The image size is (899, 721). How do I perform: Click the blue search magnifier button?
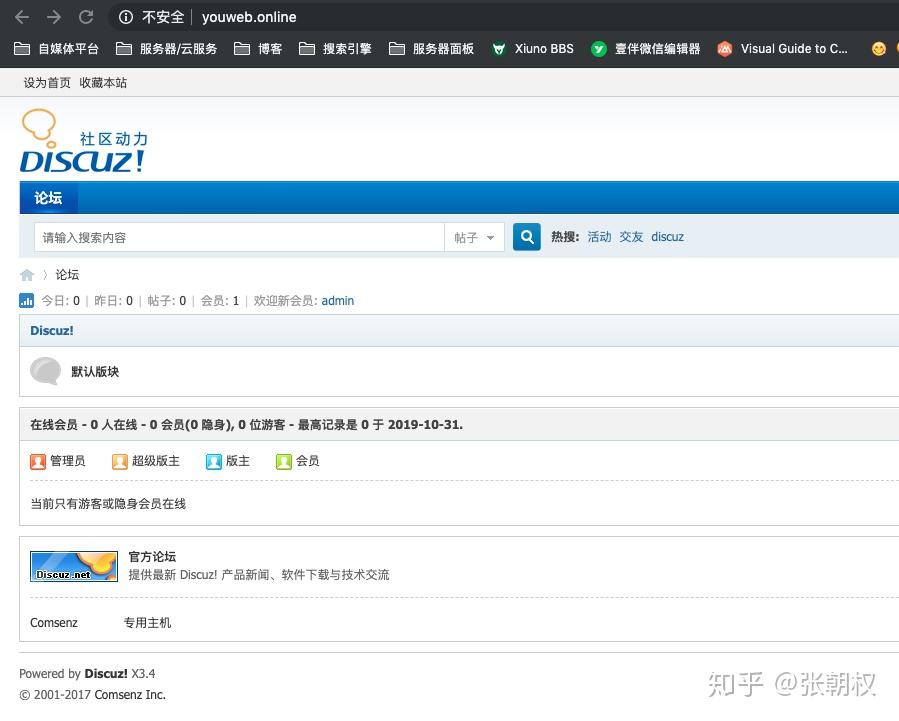[x=526, y=237]
